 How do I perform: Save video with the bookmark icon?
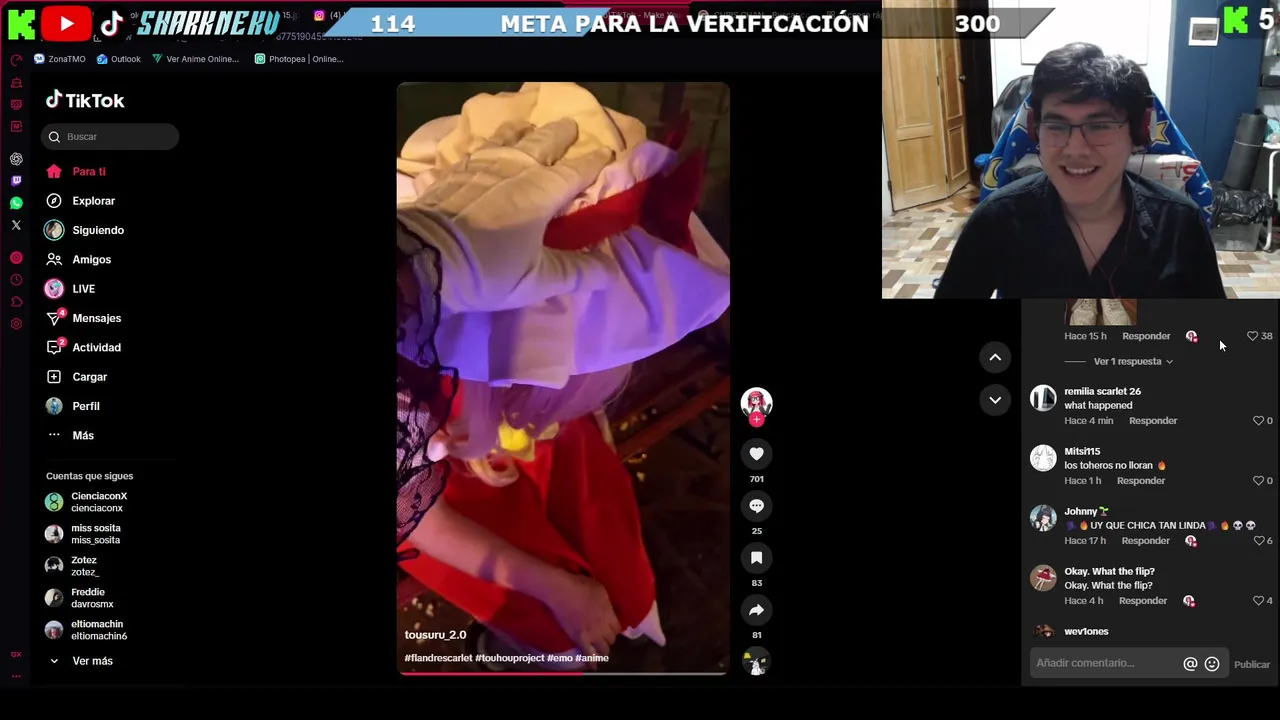(x=756, y=558)
